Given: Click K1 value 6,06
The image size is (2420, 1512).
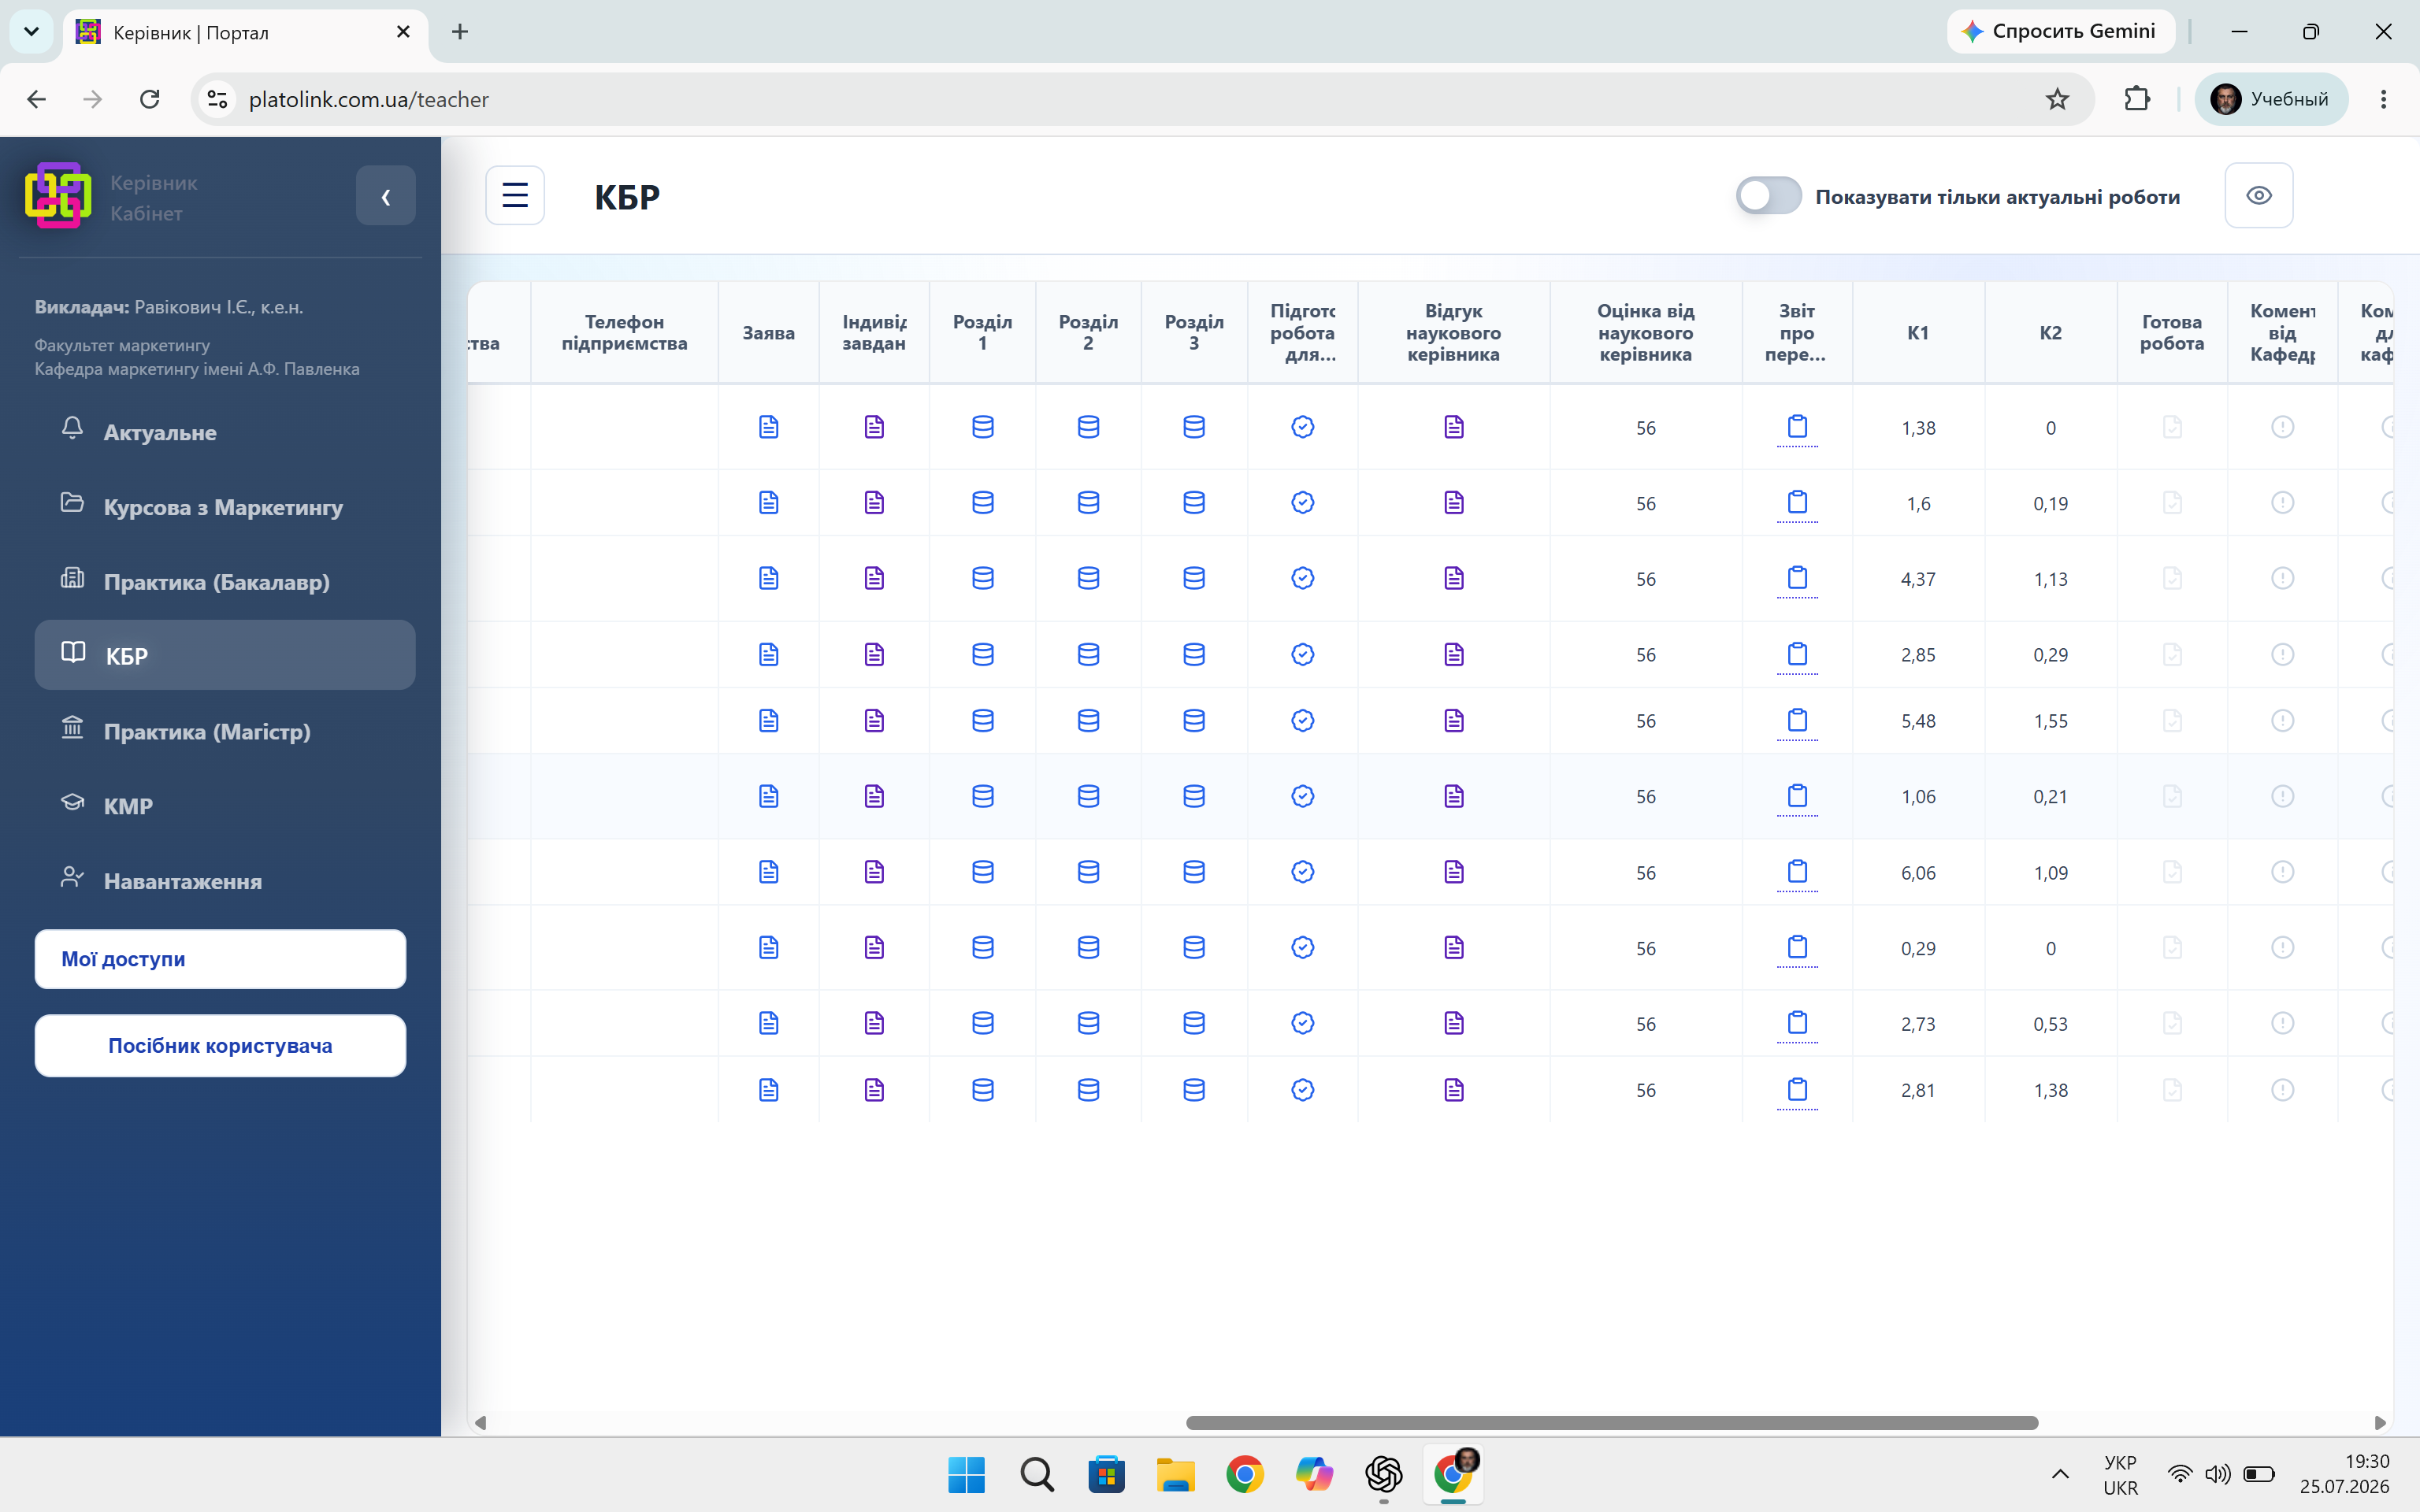Looking at the screenshot, I should point(1918,873).
